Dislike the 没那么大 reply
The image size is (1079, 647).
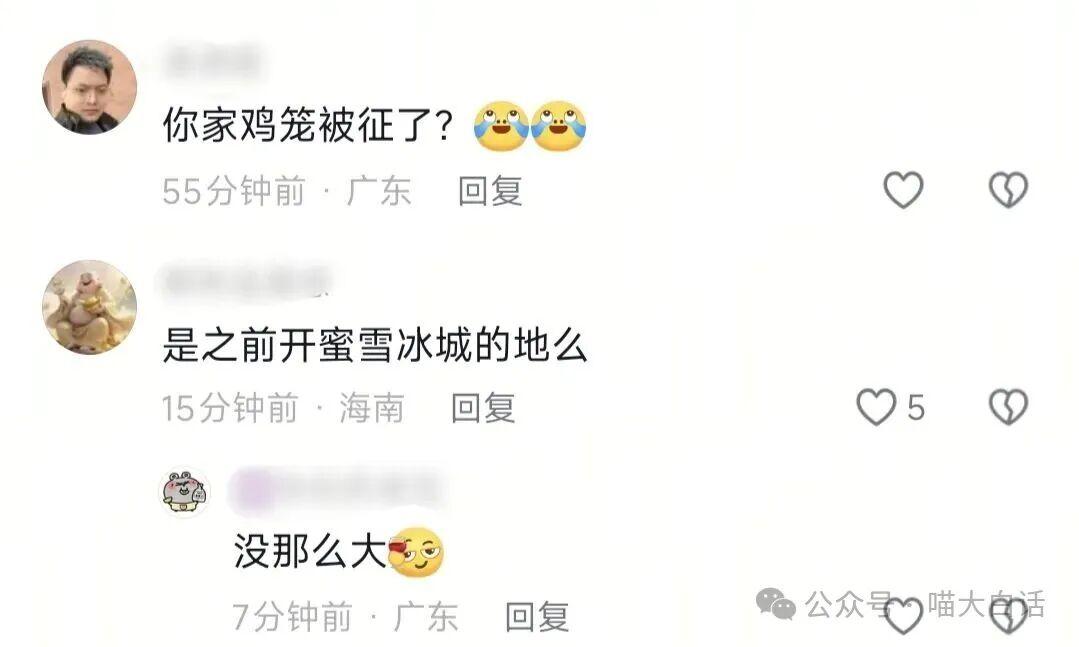1008,615
